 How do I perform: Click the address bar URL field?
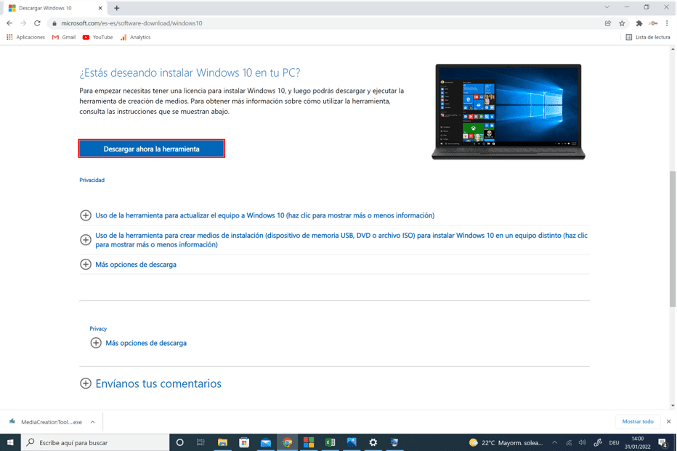[300, 22]
